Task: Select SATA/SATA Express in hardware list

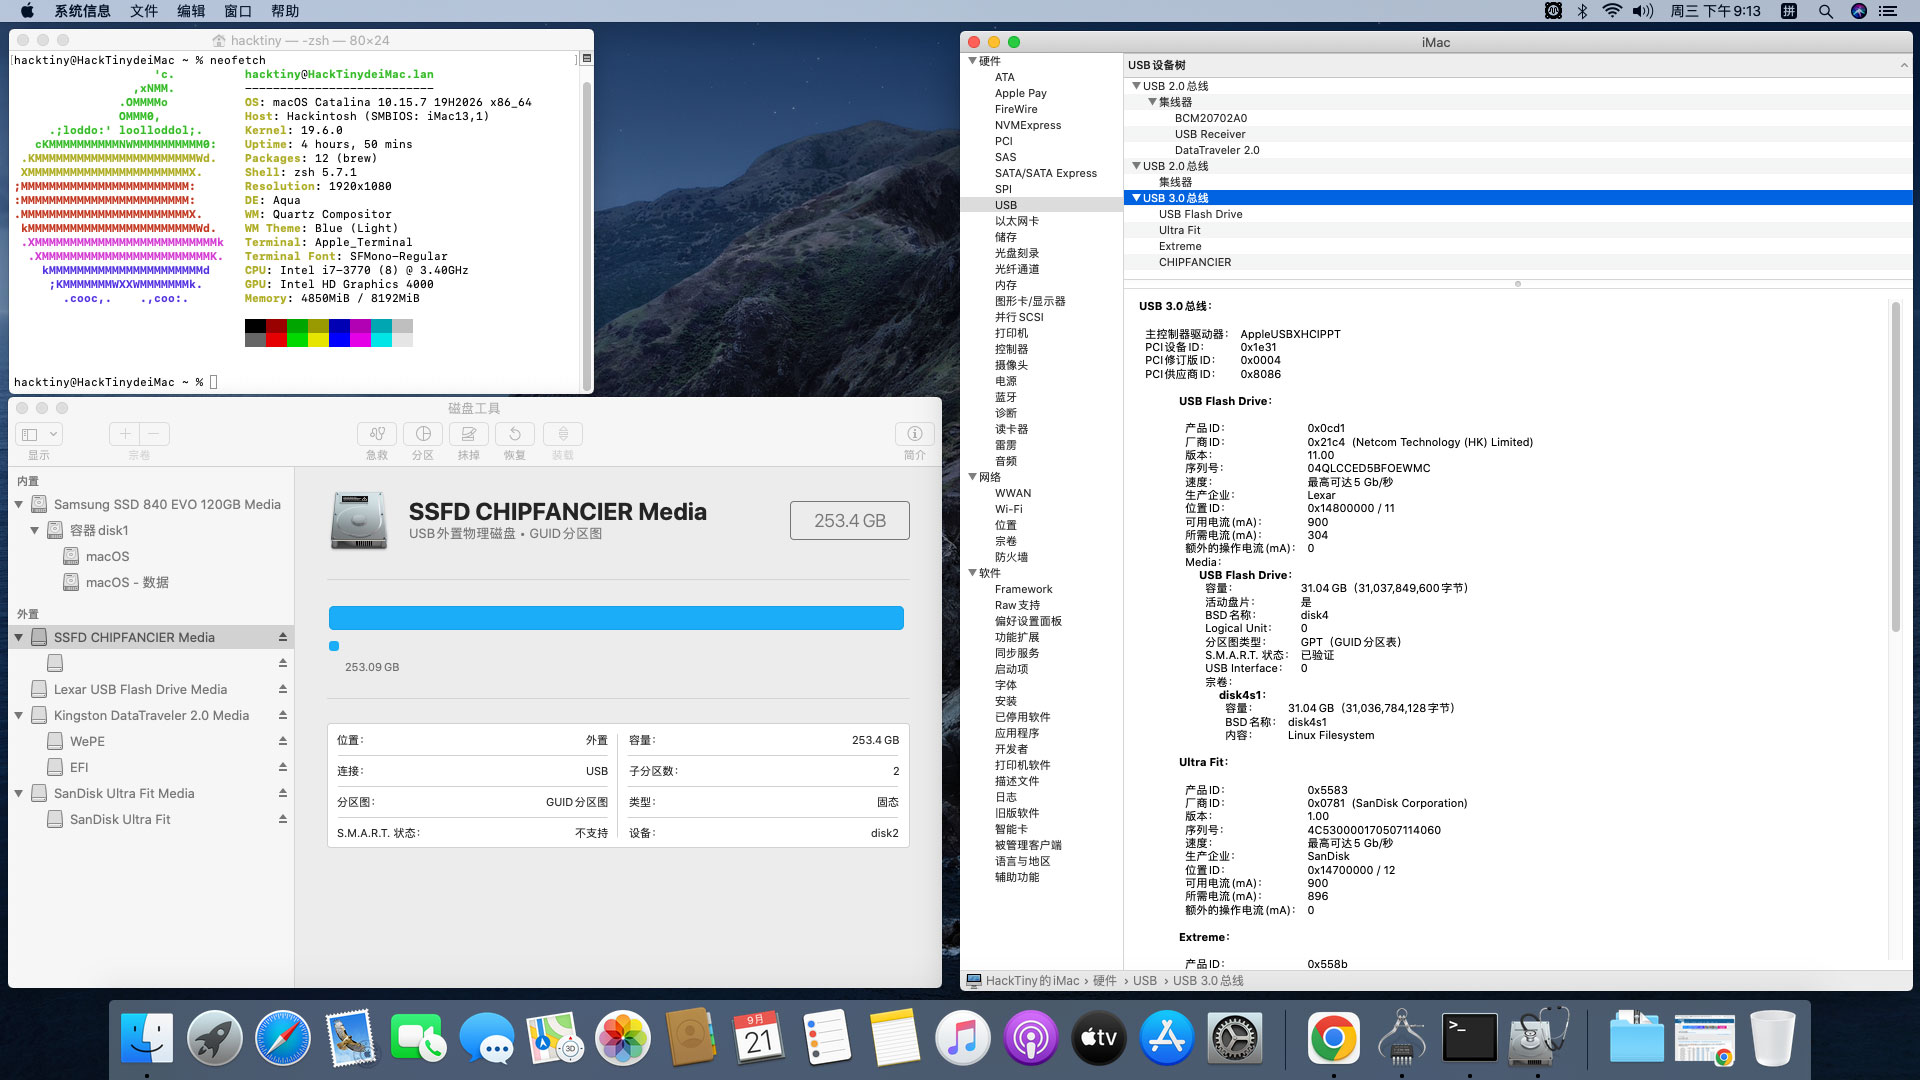Action: (x=1045, y=173)
